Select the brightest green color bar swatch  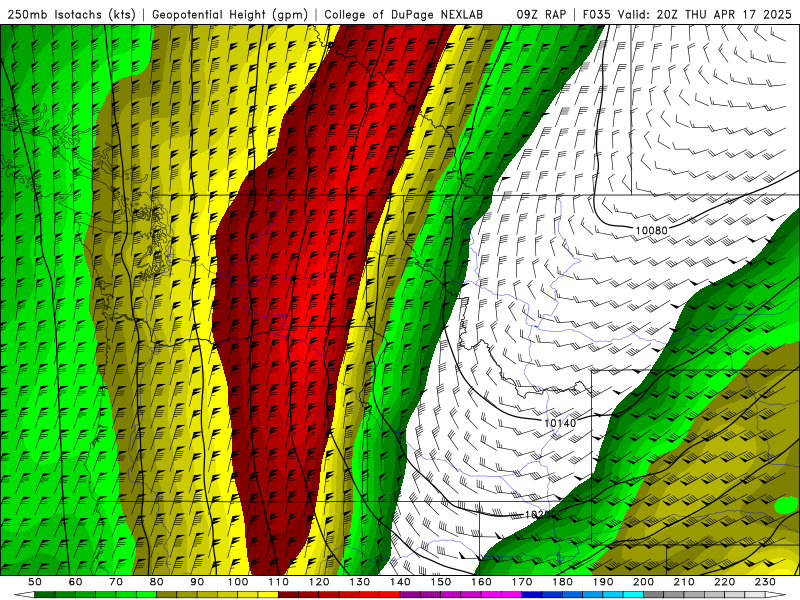146,595
